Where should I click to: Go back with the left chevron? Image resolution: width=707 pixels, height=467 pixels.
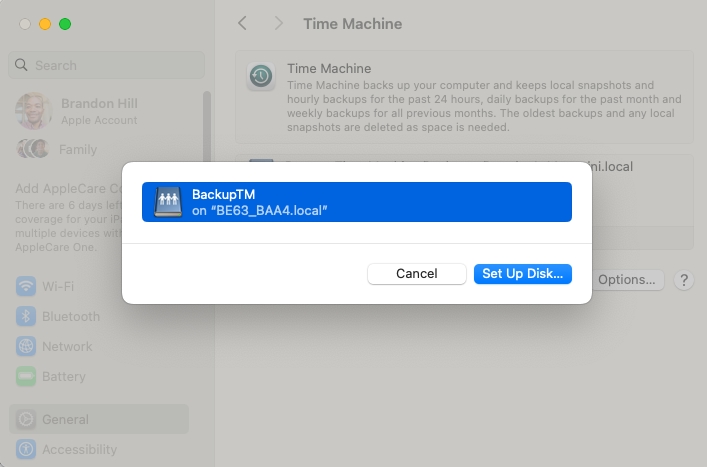point(243,23)
